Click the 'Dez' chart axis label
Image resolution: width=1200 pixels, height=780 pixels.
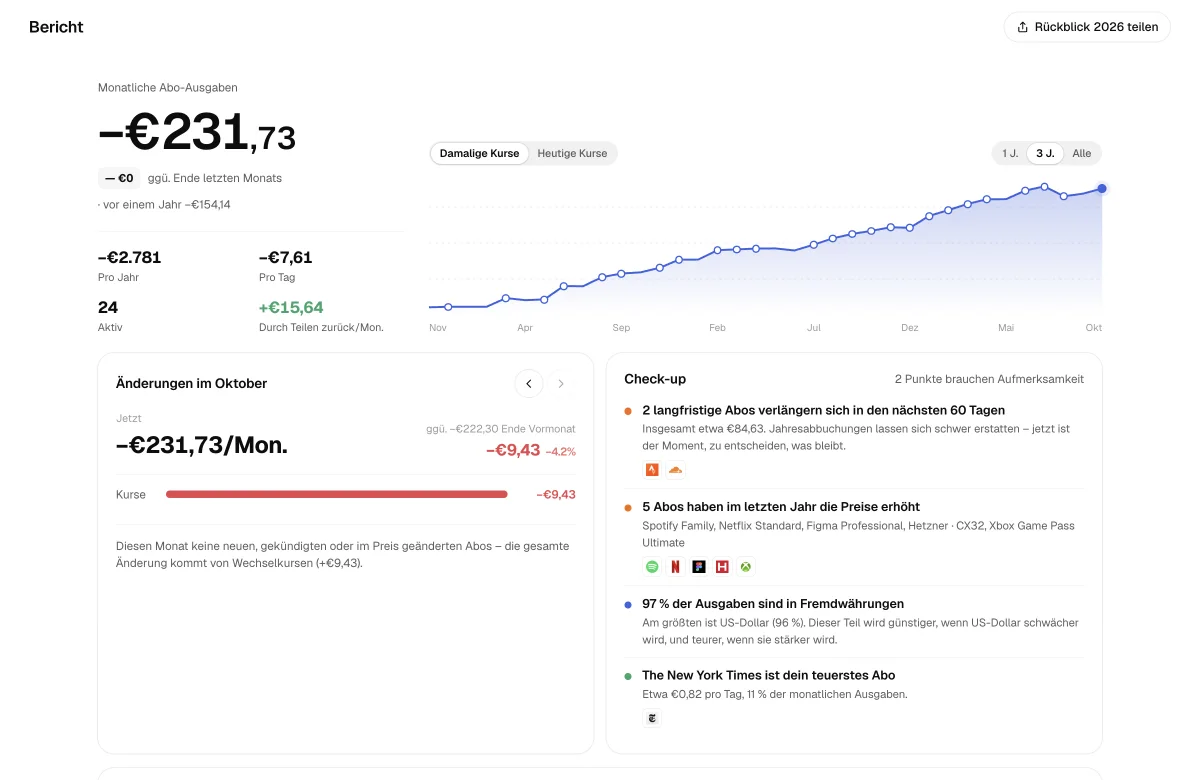tap(910, 328)
